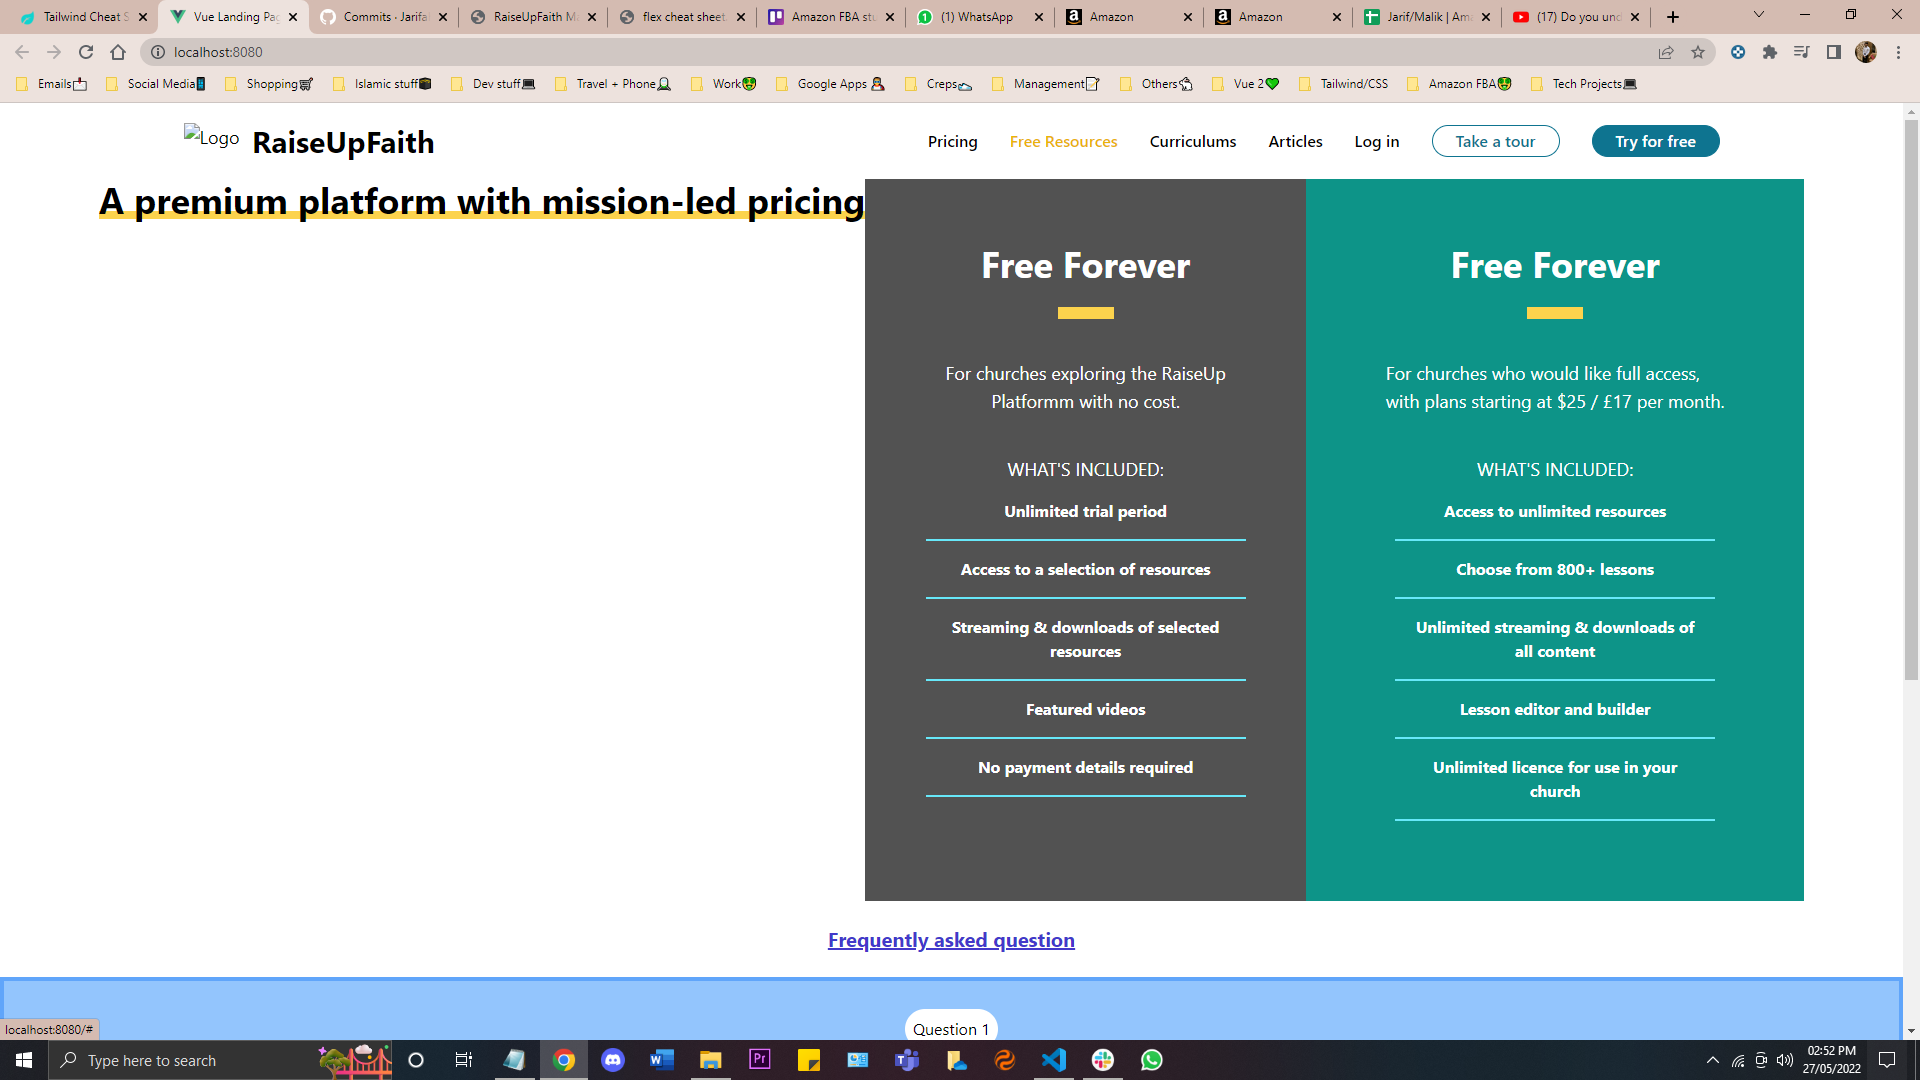The height and width of the screenshot is (1080, 1920).
Task: Open the Dev stuff bookmarks folder
Action: click(x=494, y=84)
